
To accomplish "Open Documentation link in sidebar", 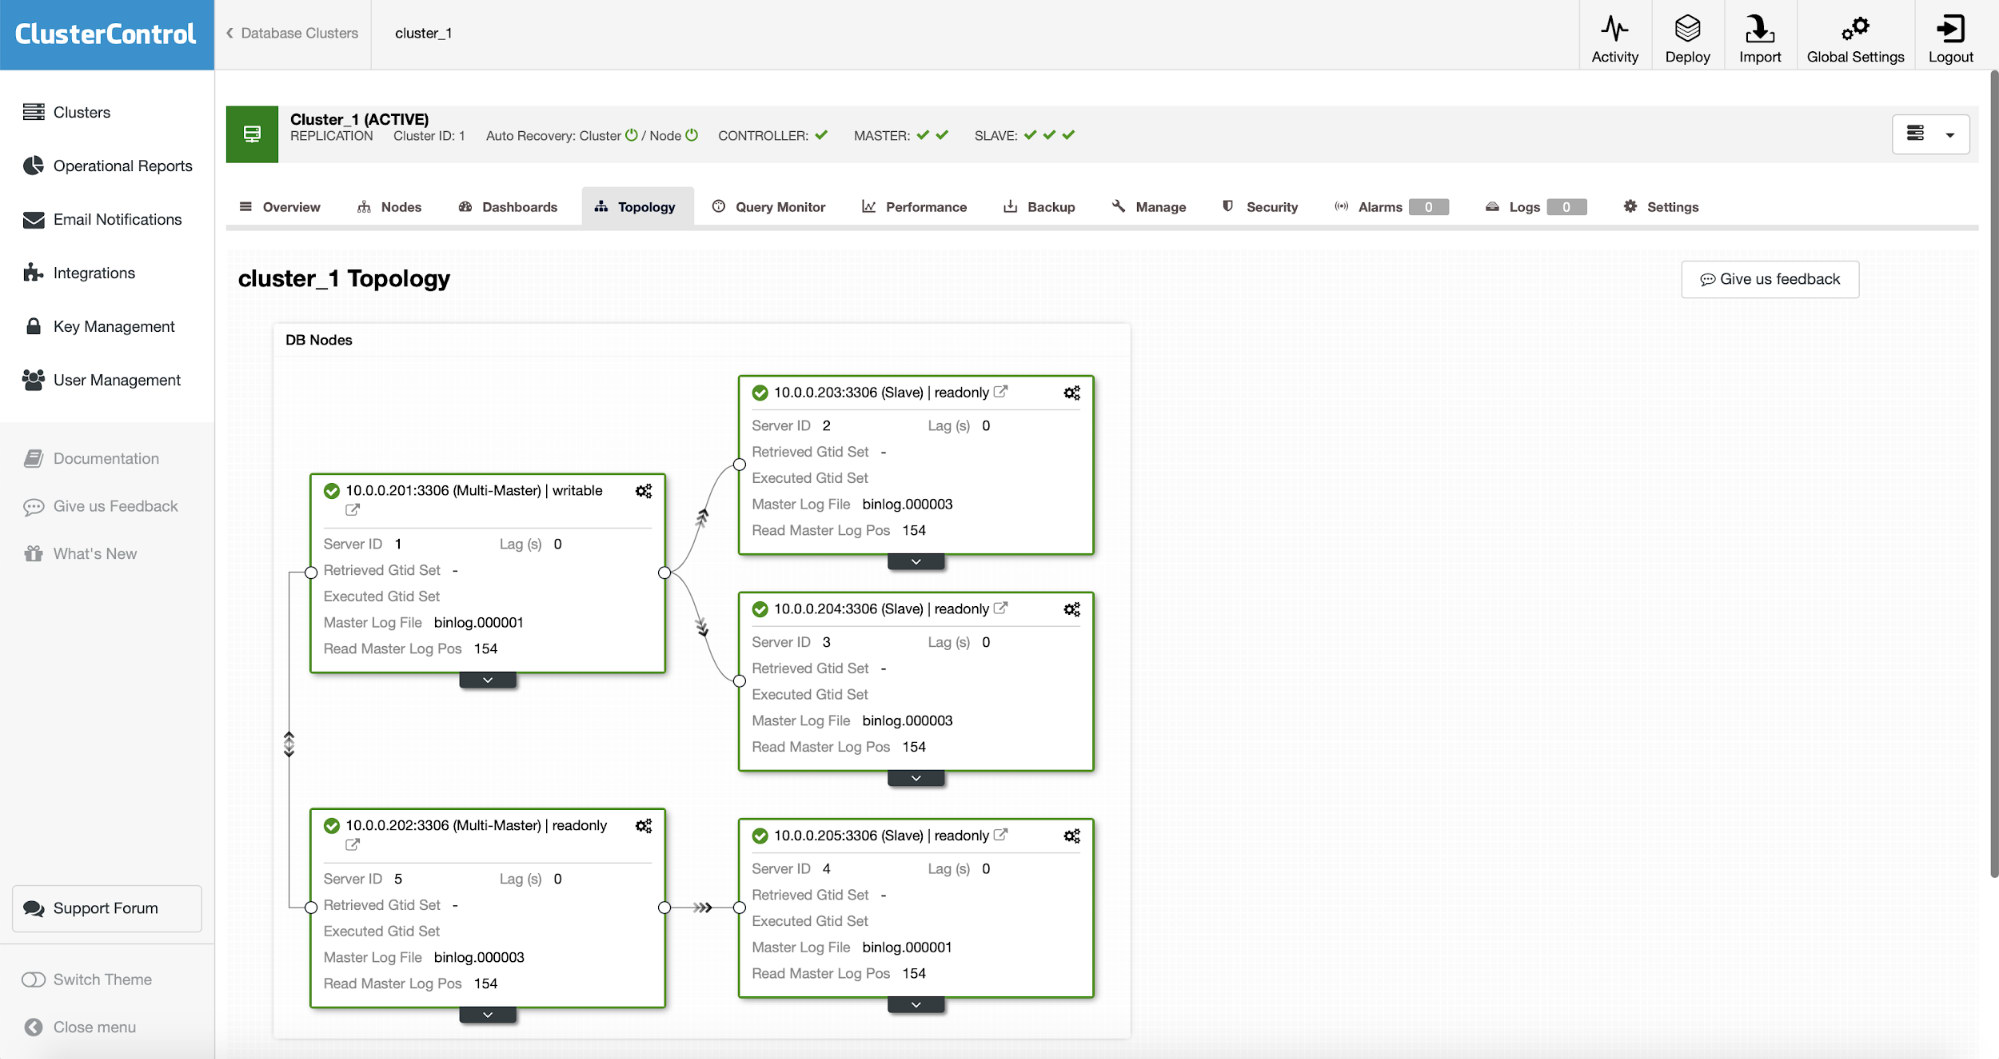I will tap(91, 459).
